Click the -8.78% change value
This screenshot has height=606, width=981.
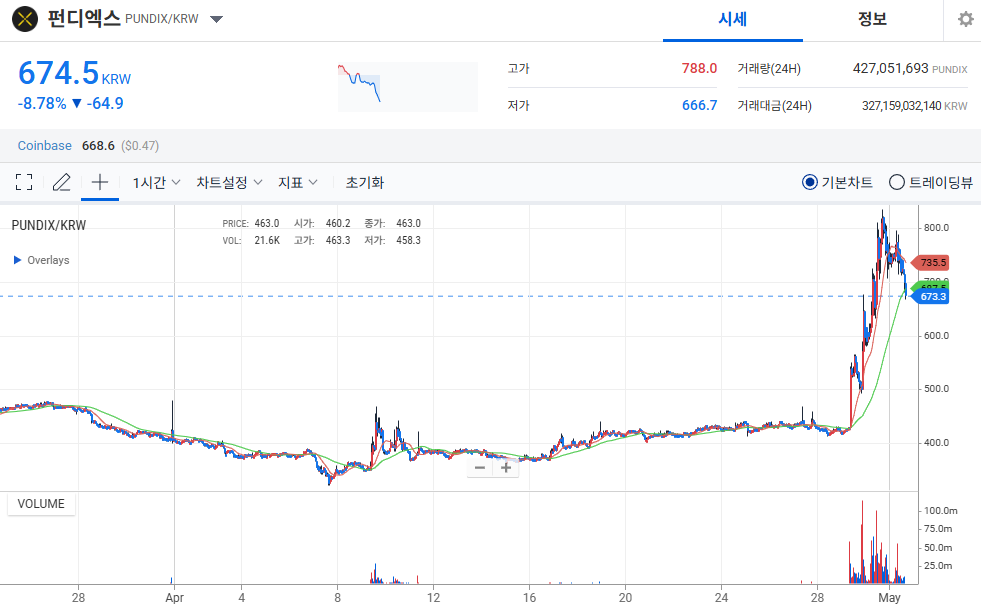(42, 103)
